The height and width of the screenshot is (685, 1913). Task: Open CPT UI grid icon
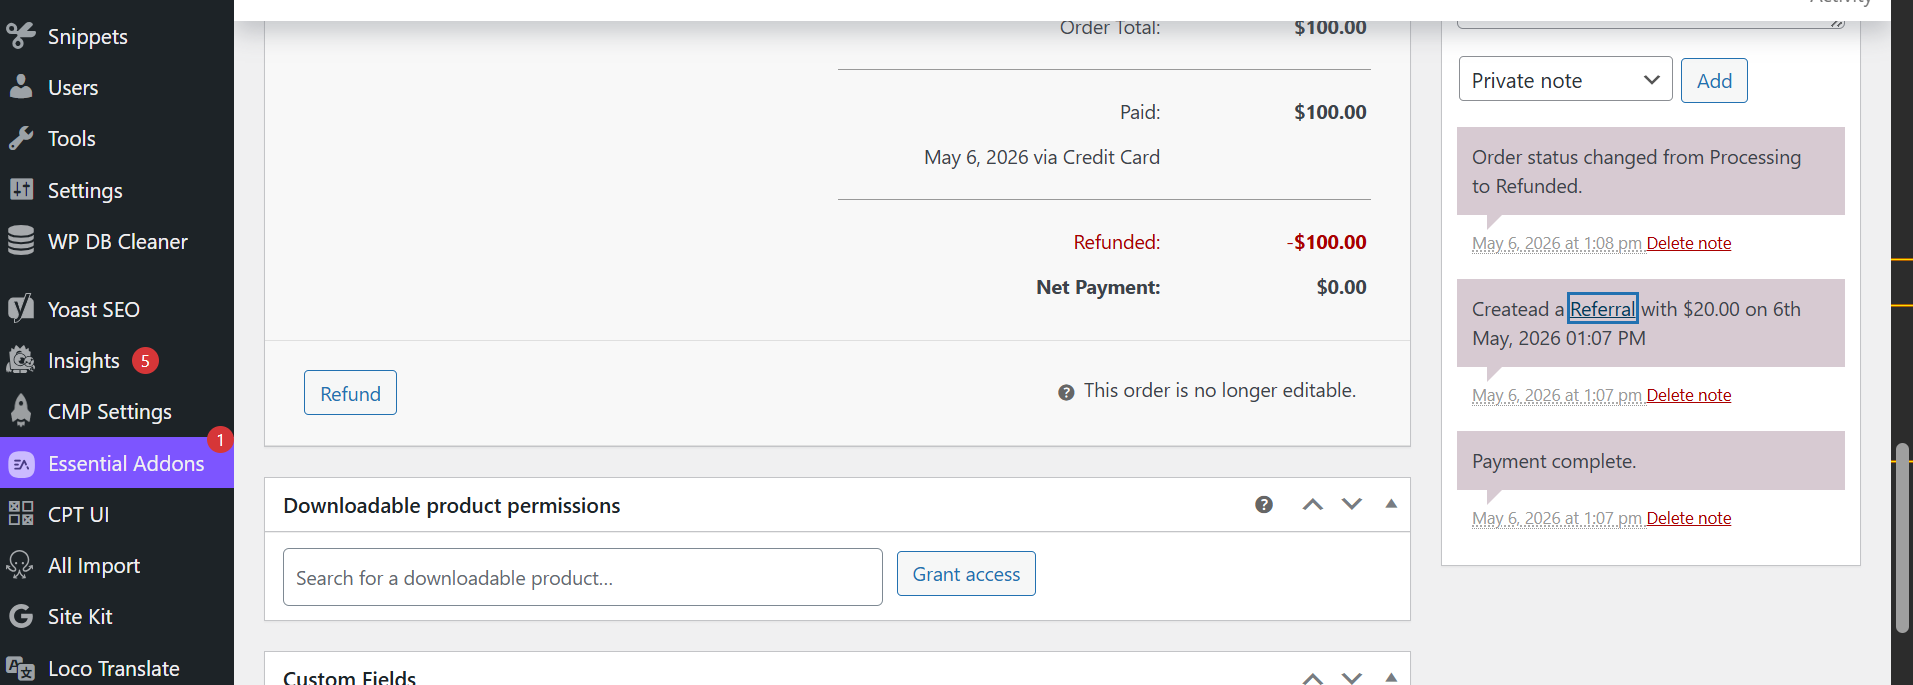coord(21,514)
